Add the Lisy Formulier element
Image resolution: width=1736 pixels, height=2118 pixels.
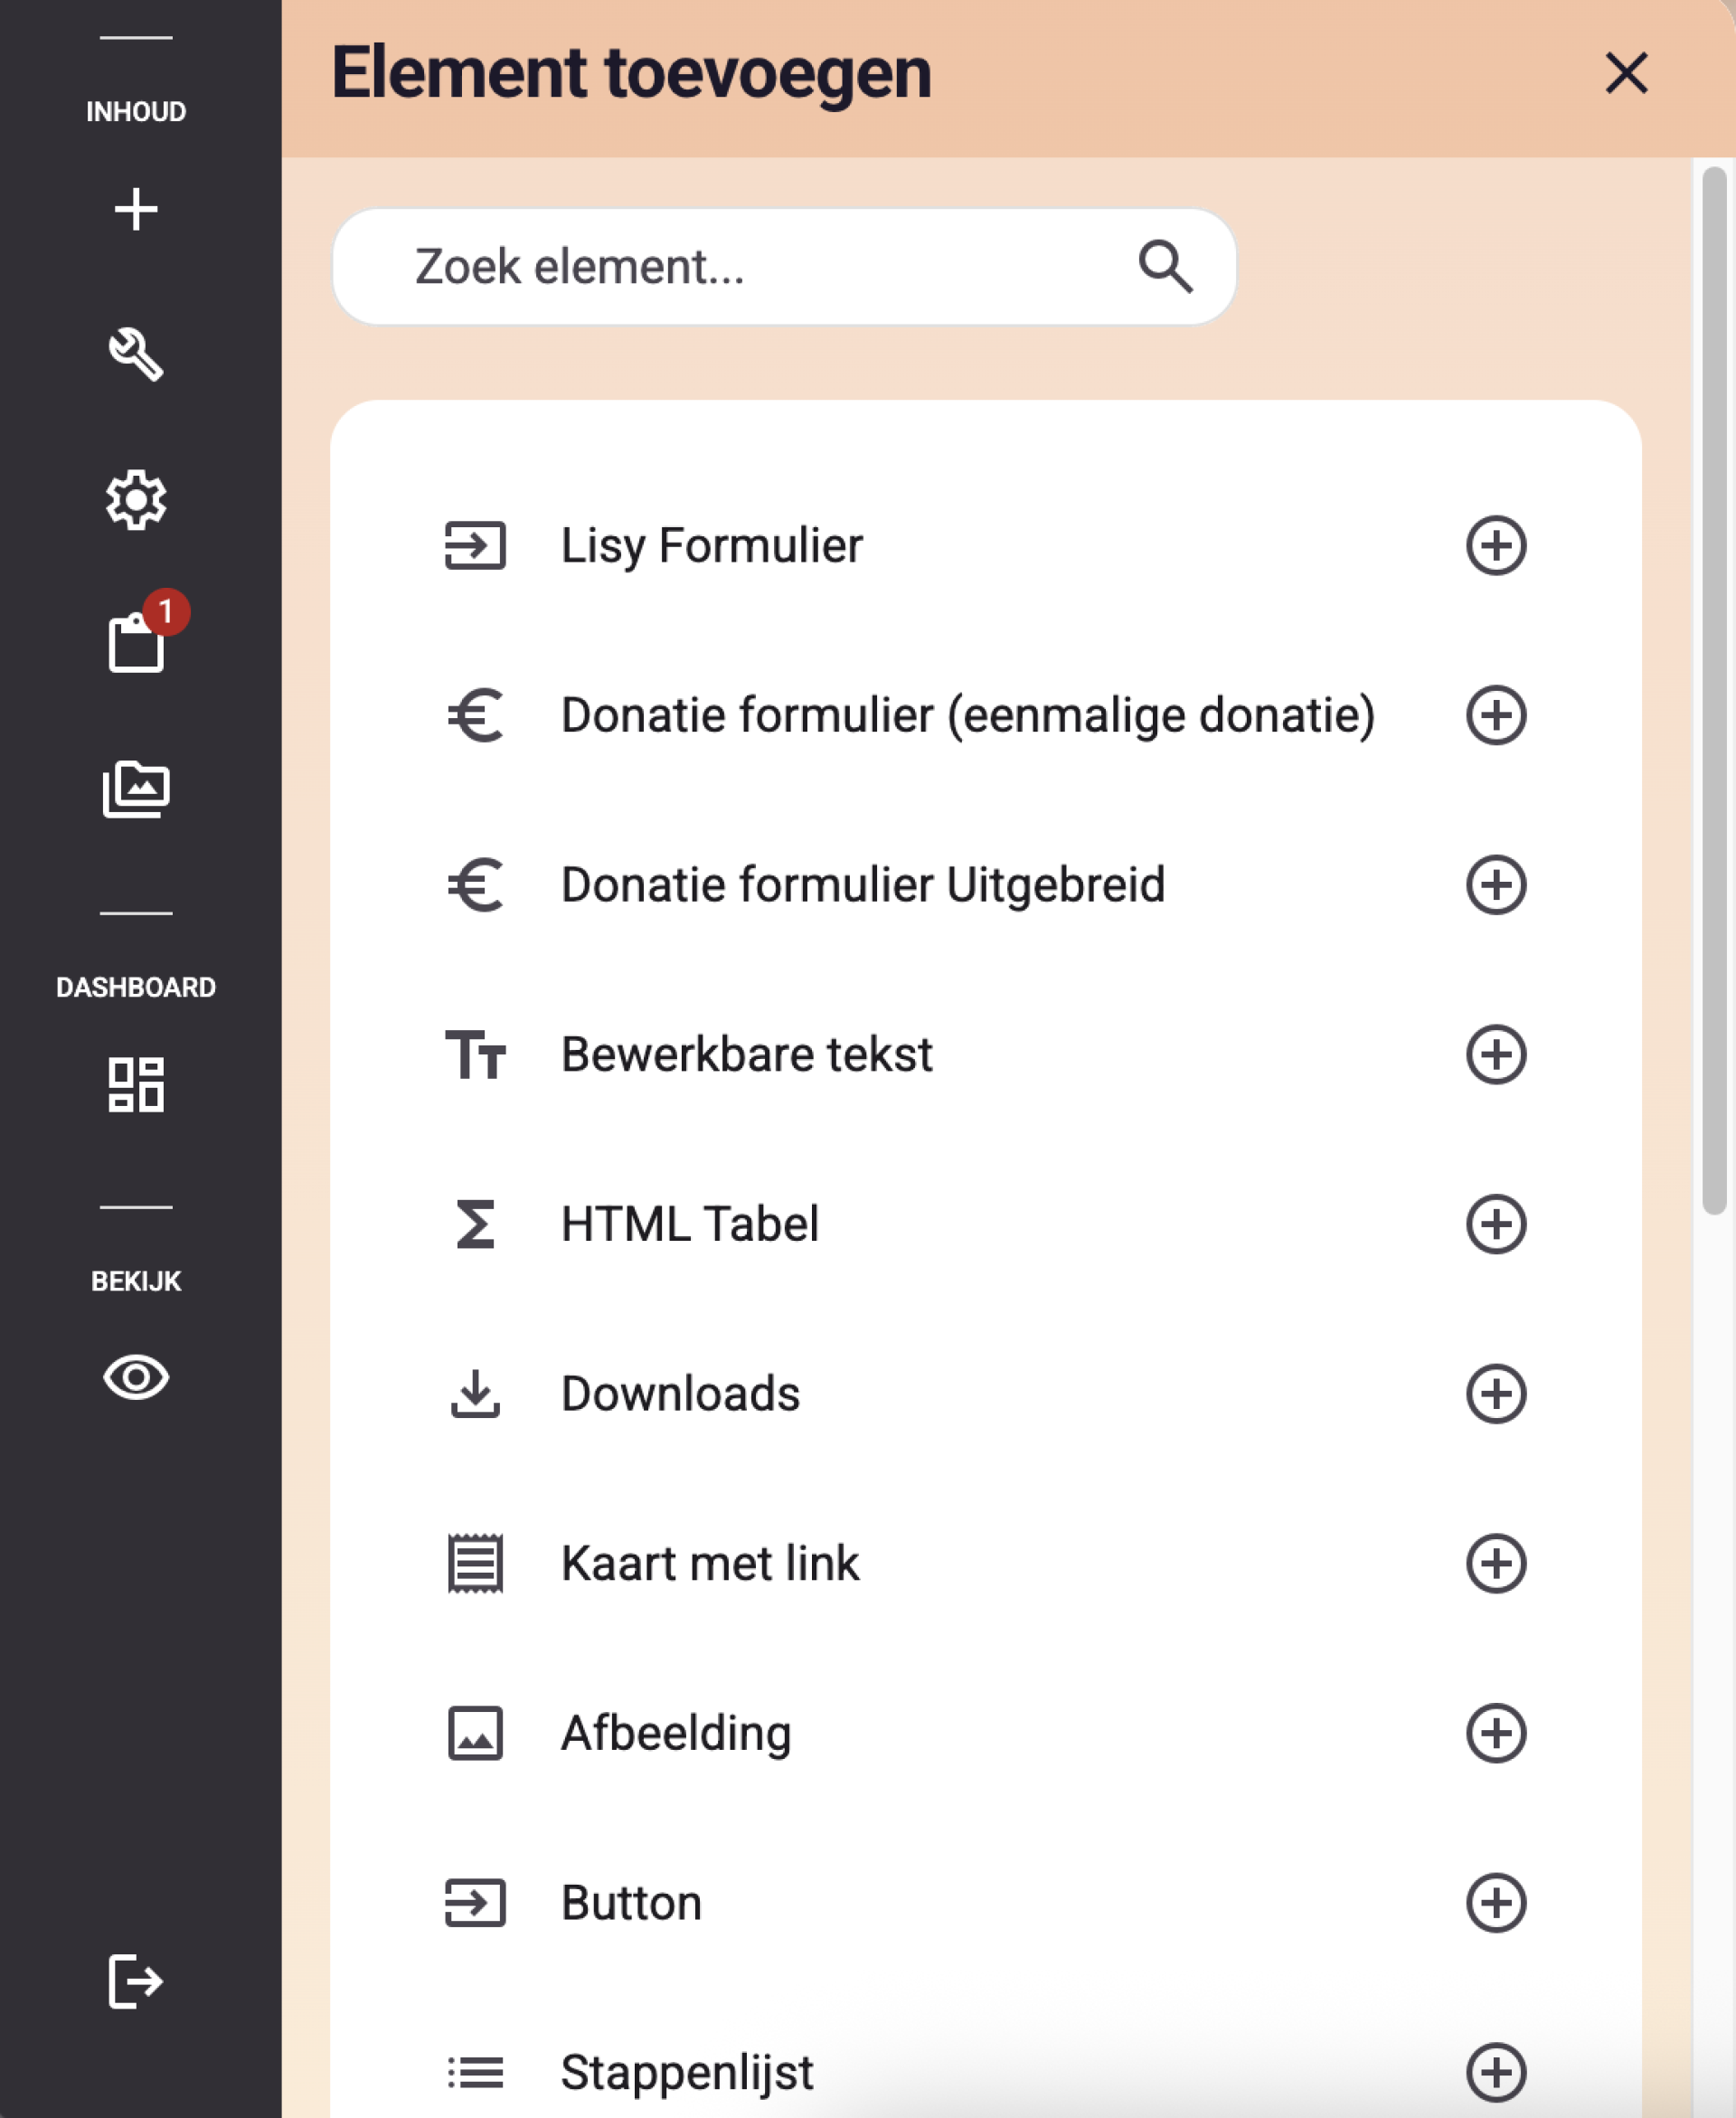click(1496, 545)
